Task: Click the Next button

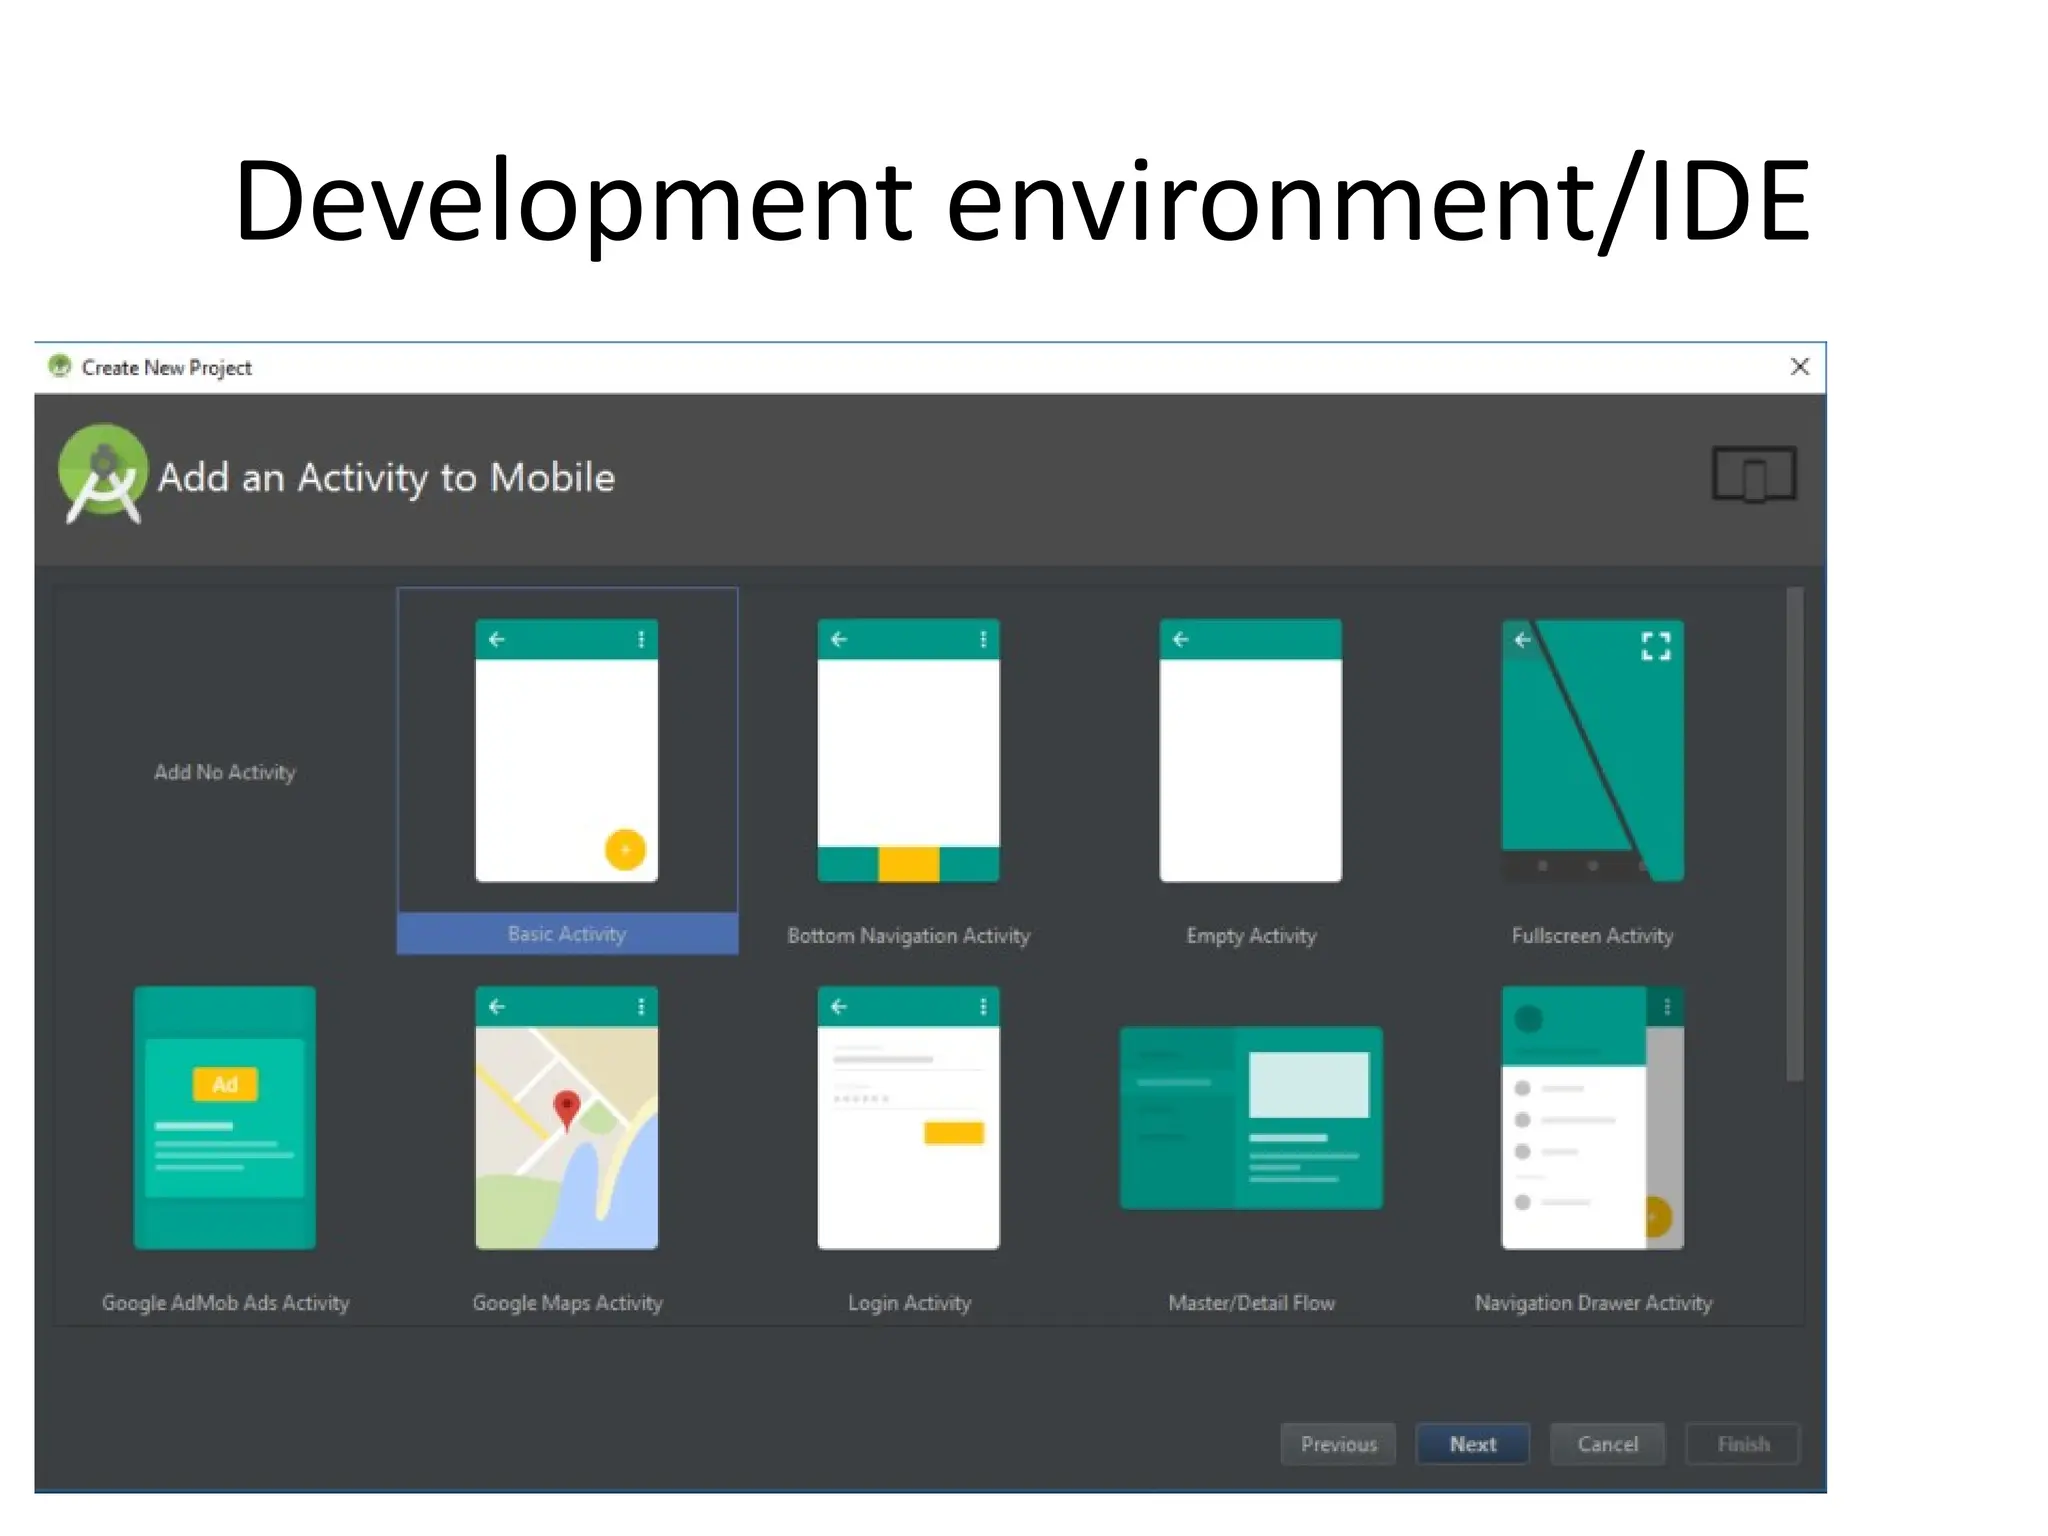Action: tap(1472, 1444)
